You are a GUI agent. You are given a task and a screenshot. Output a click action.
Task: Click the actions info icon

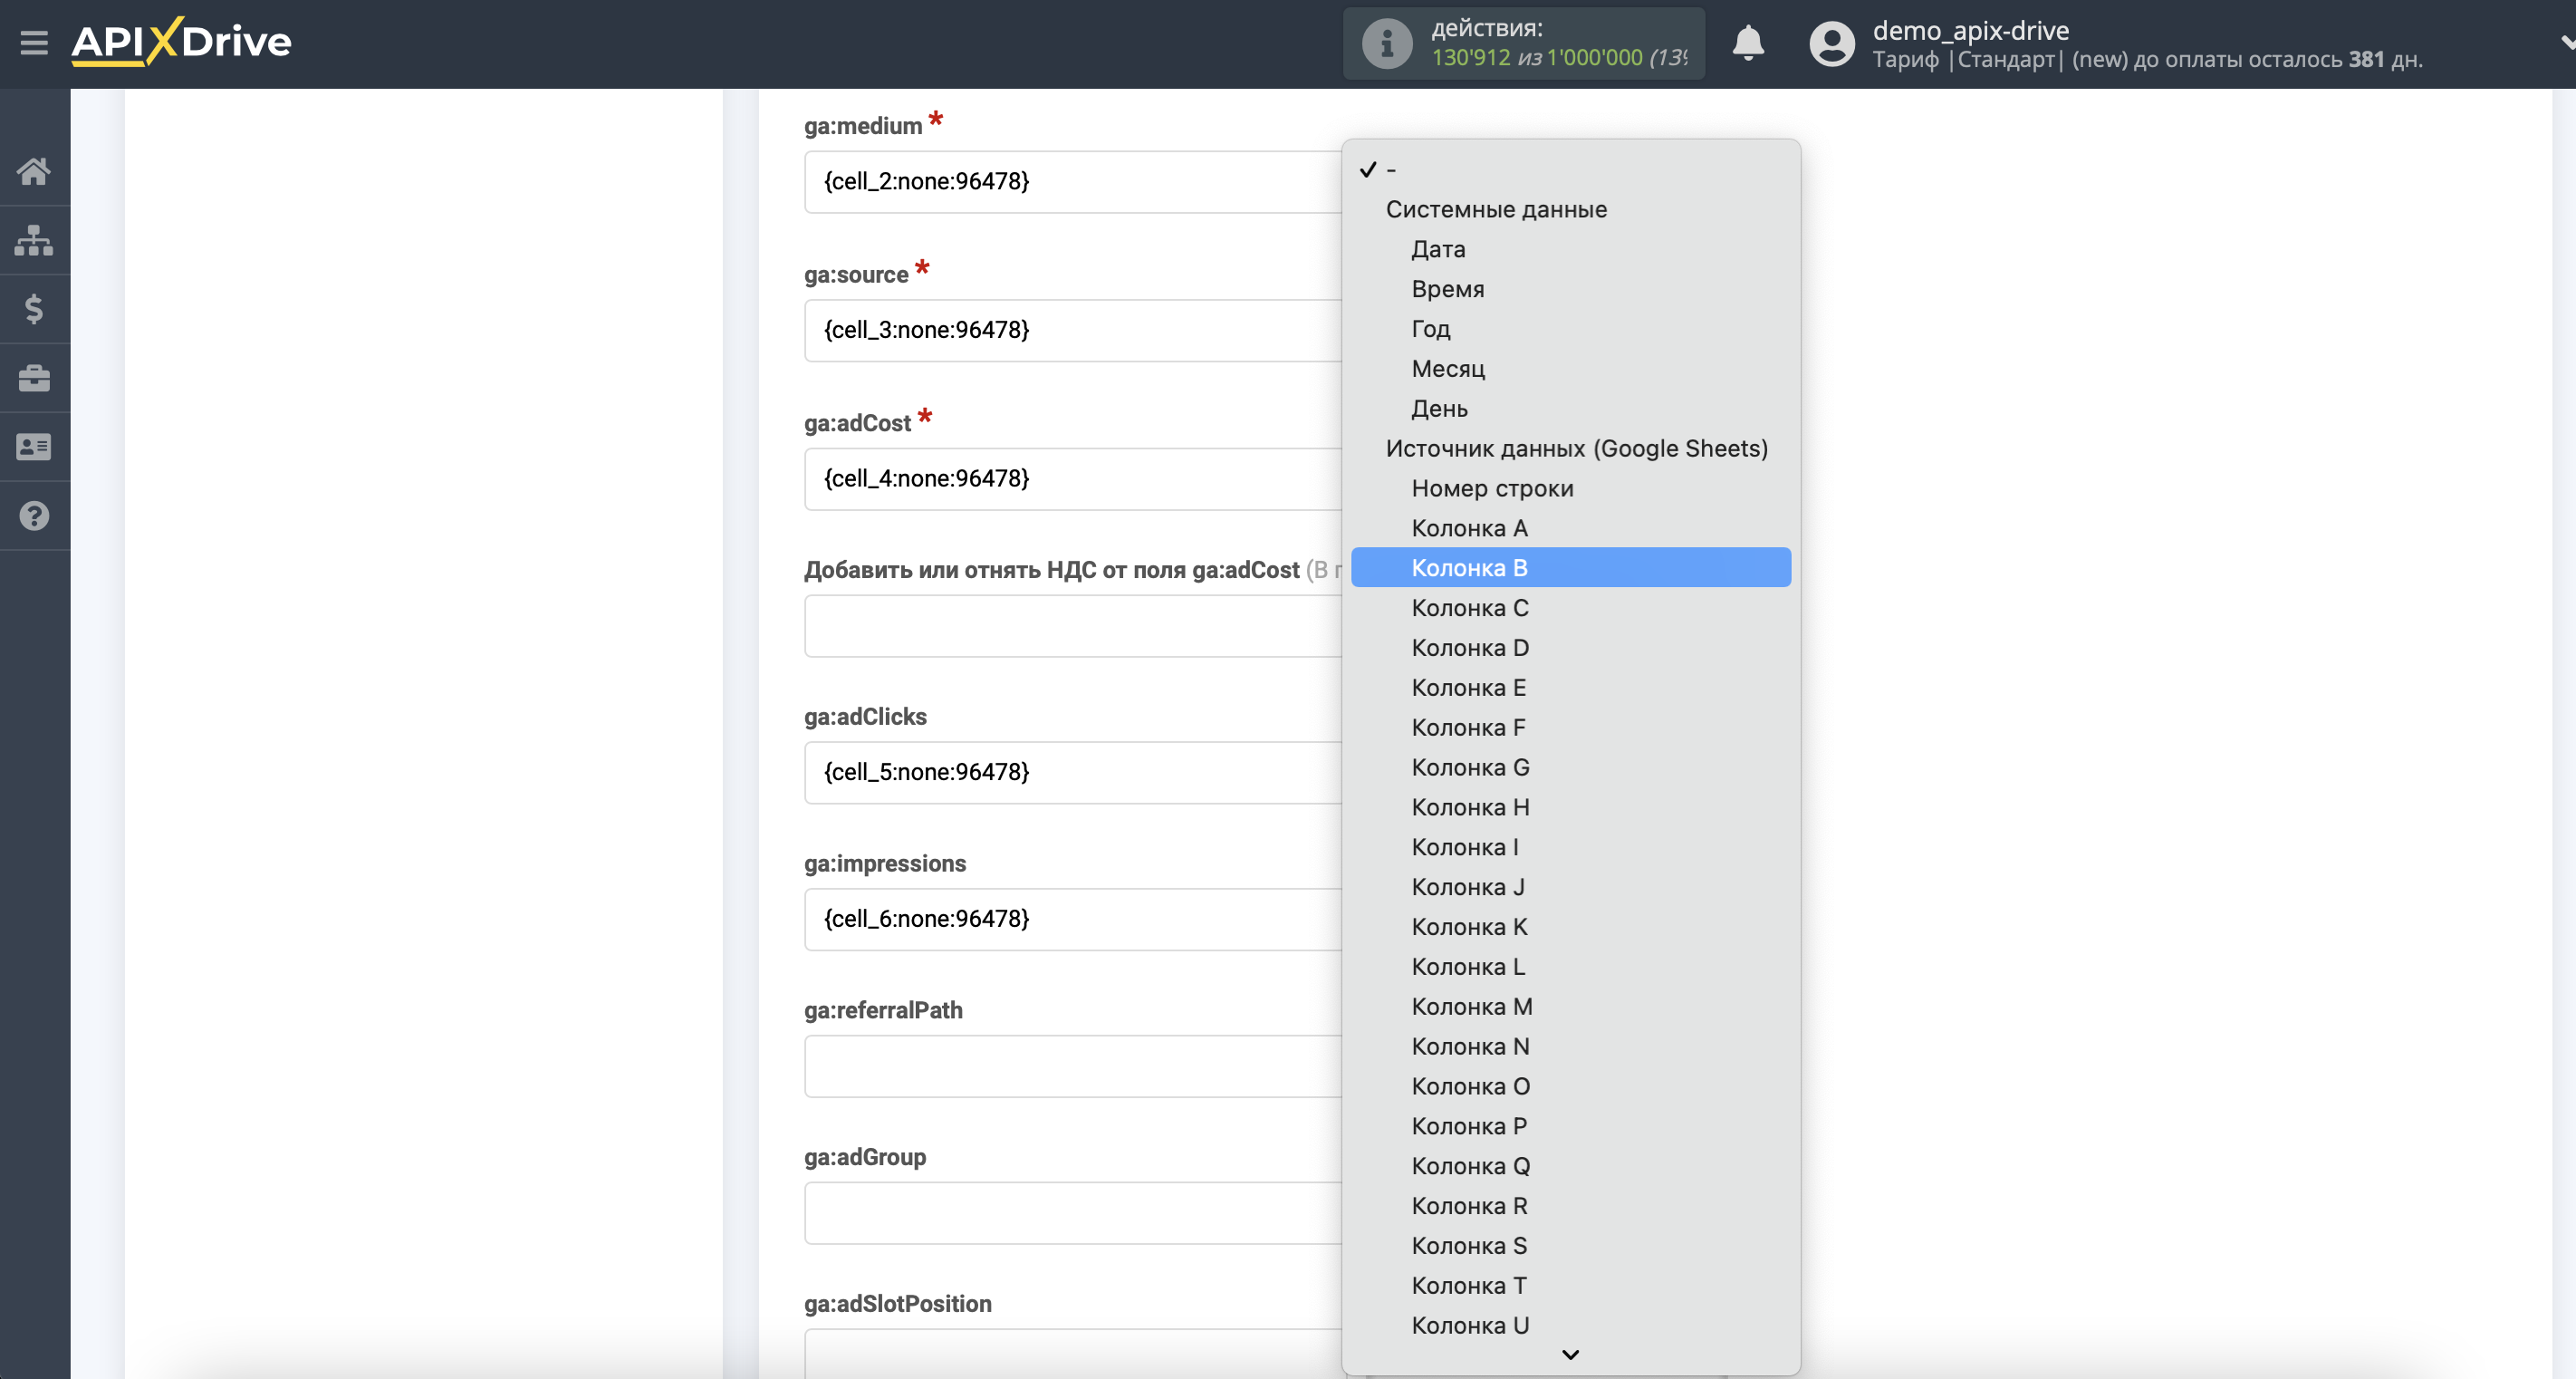tap(1387, 43)
